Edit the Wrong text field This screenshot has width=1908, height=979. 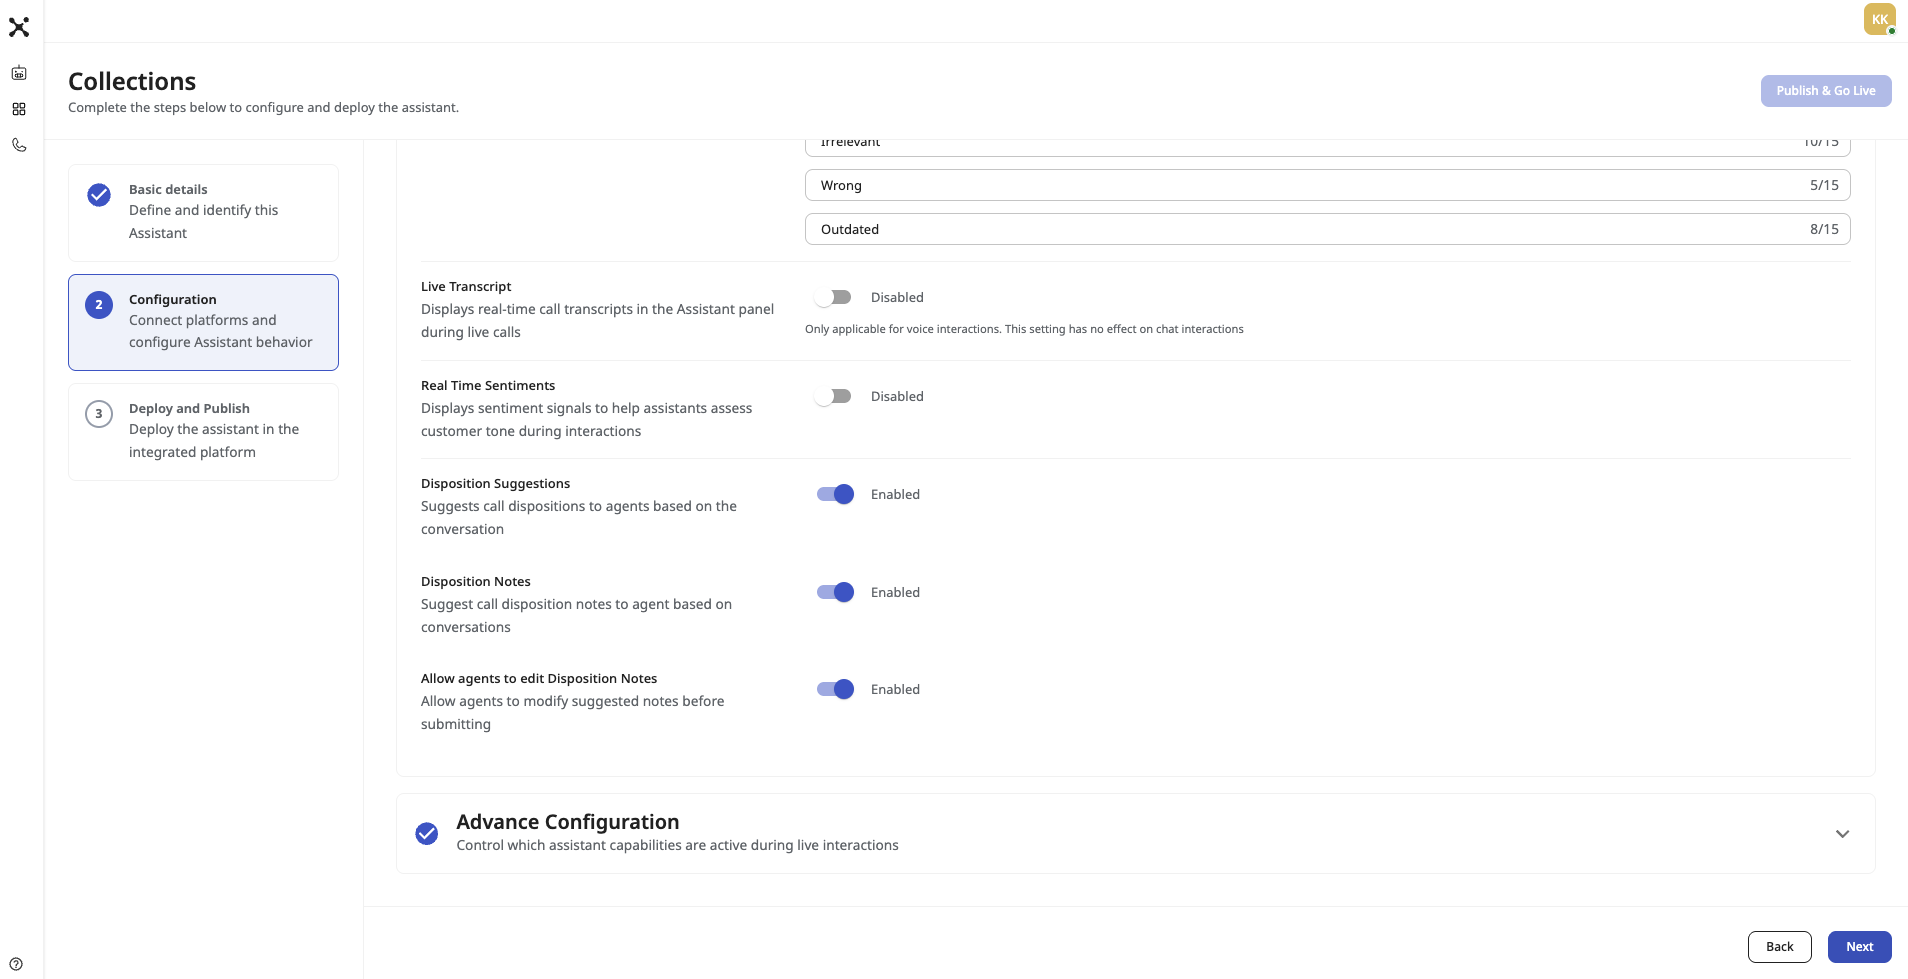(x=1327, y=185)
